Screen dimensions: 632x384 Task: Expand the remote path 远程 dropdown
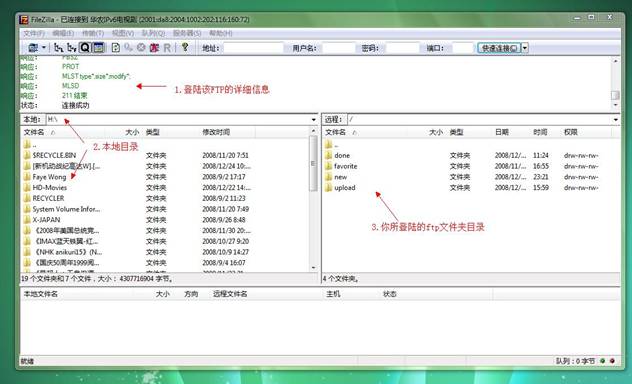click(615, 120)
